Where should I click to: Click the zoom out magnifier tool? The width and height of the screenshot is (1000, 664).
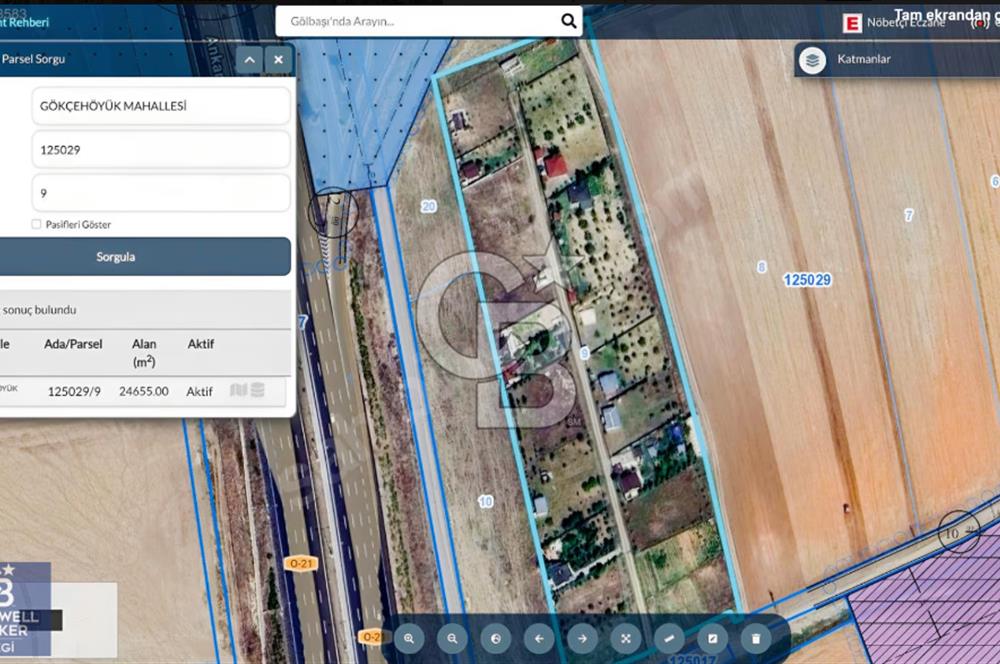coord(452,638)
